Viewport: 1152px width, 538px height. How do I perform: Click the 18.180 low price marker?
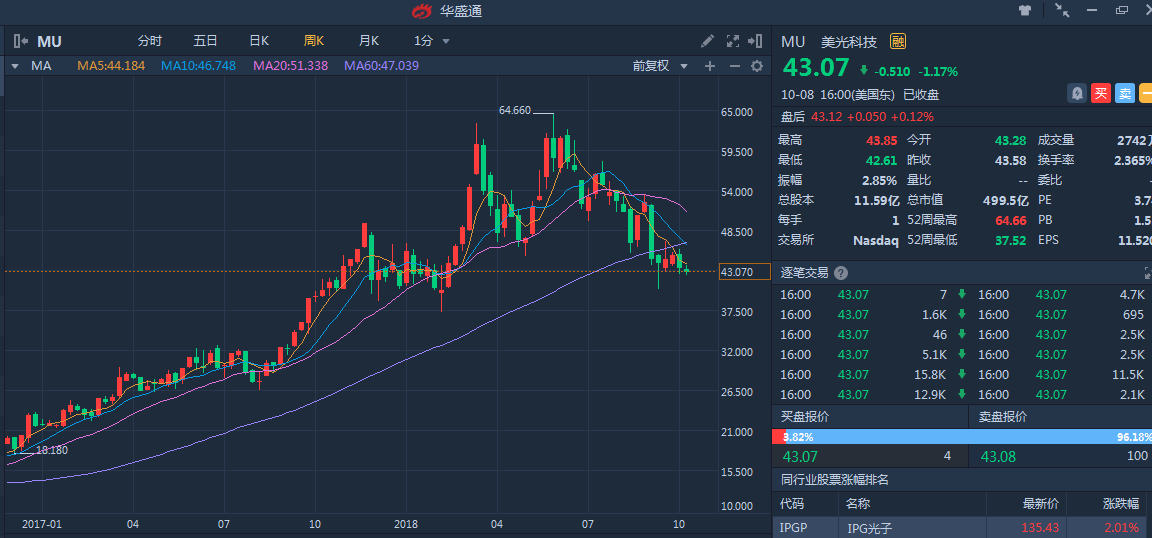[x=51, y=450]
